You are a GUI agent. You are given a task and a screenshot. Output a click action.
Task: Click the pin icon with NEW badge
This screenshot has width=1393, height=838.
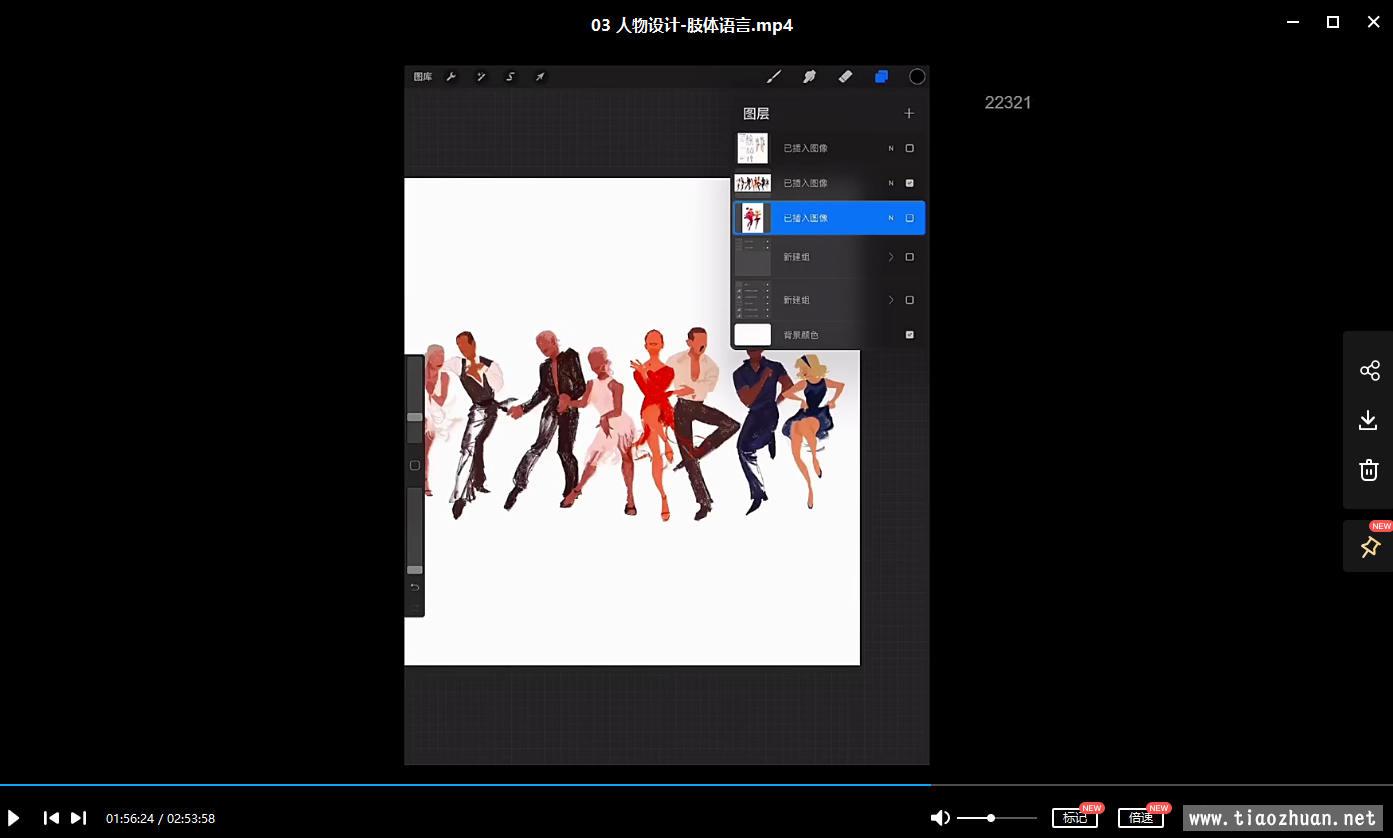click(x=1369, y=547)
